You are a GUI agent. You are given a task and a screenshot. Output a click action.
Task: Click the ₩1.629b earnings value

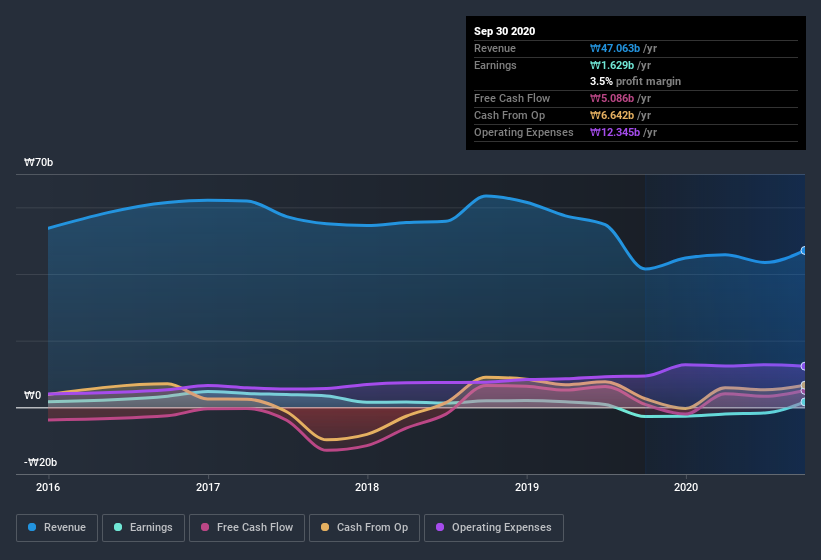tap(612, 65)
